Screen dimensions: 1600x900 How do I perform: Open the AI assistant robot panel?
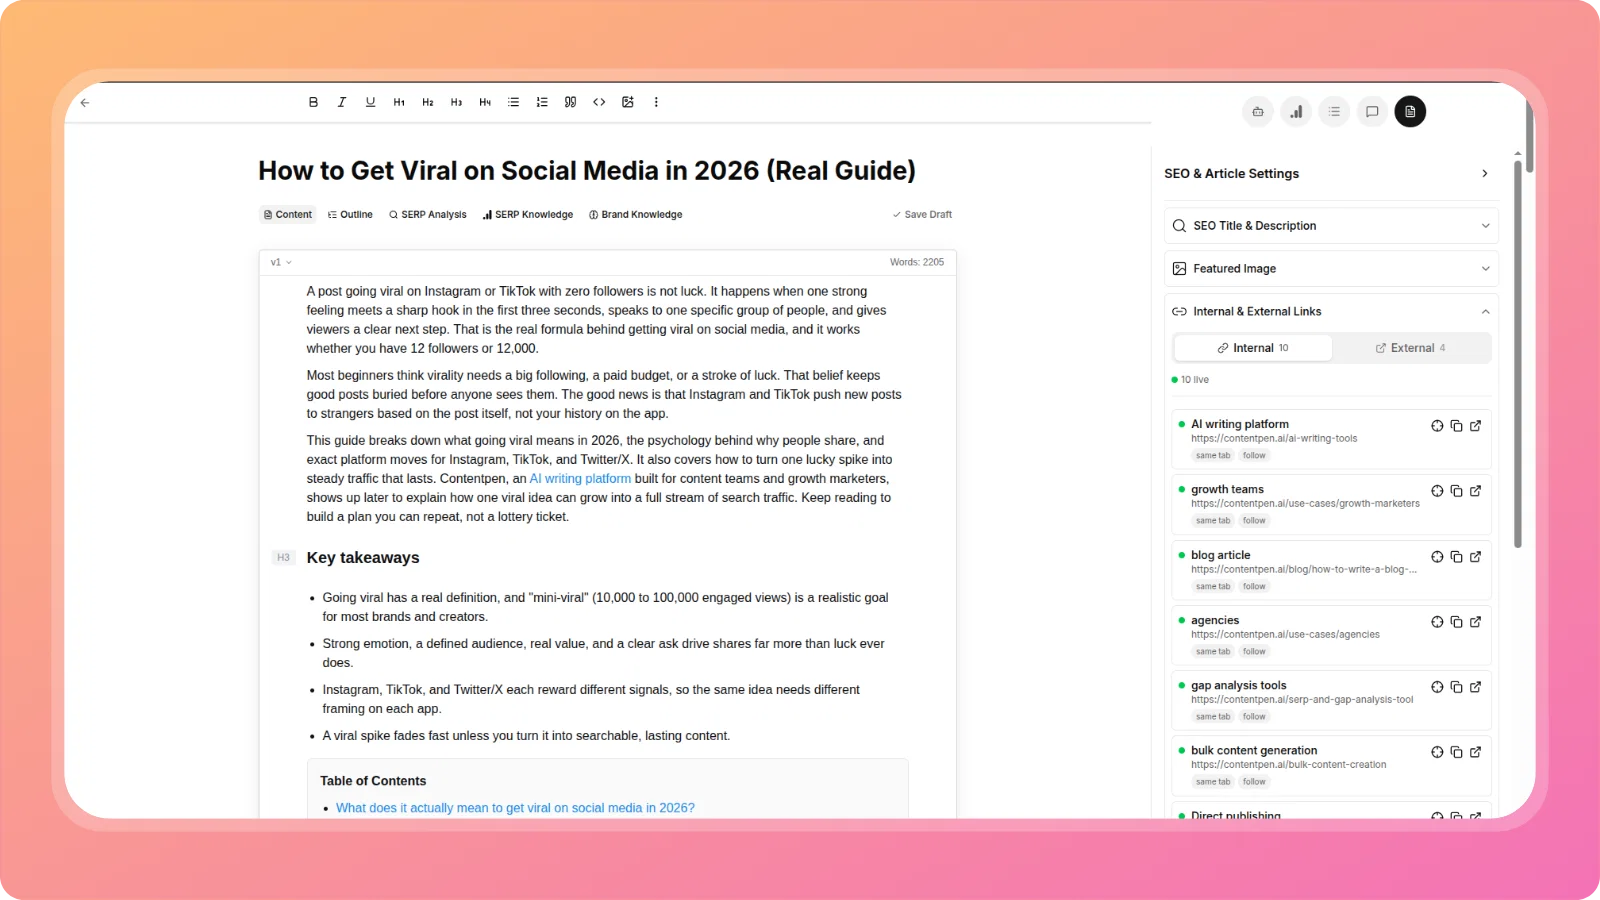tap(1258, 112)
